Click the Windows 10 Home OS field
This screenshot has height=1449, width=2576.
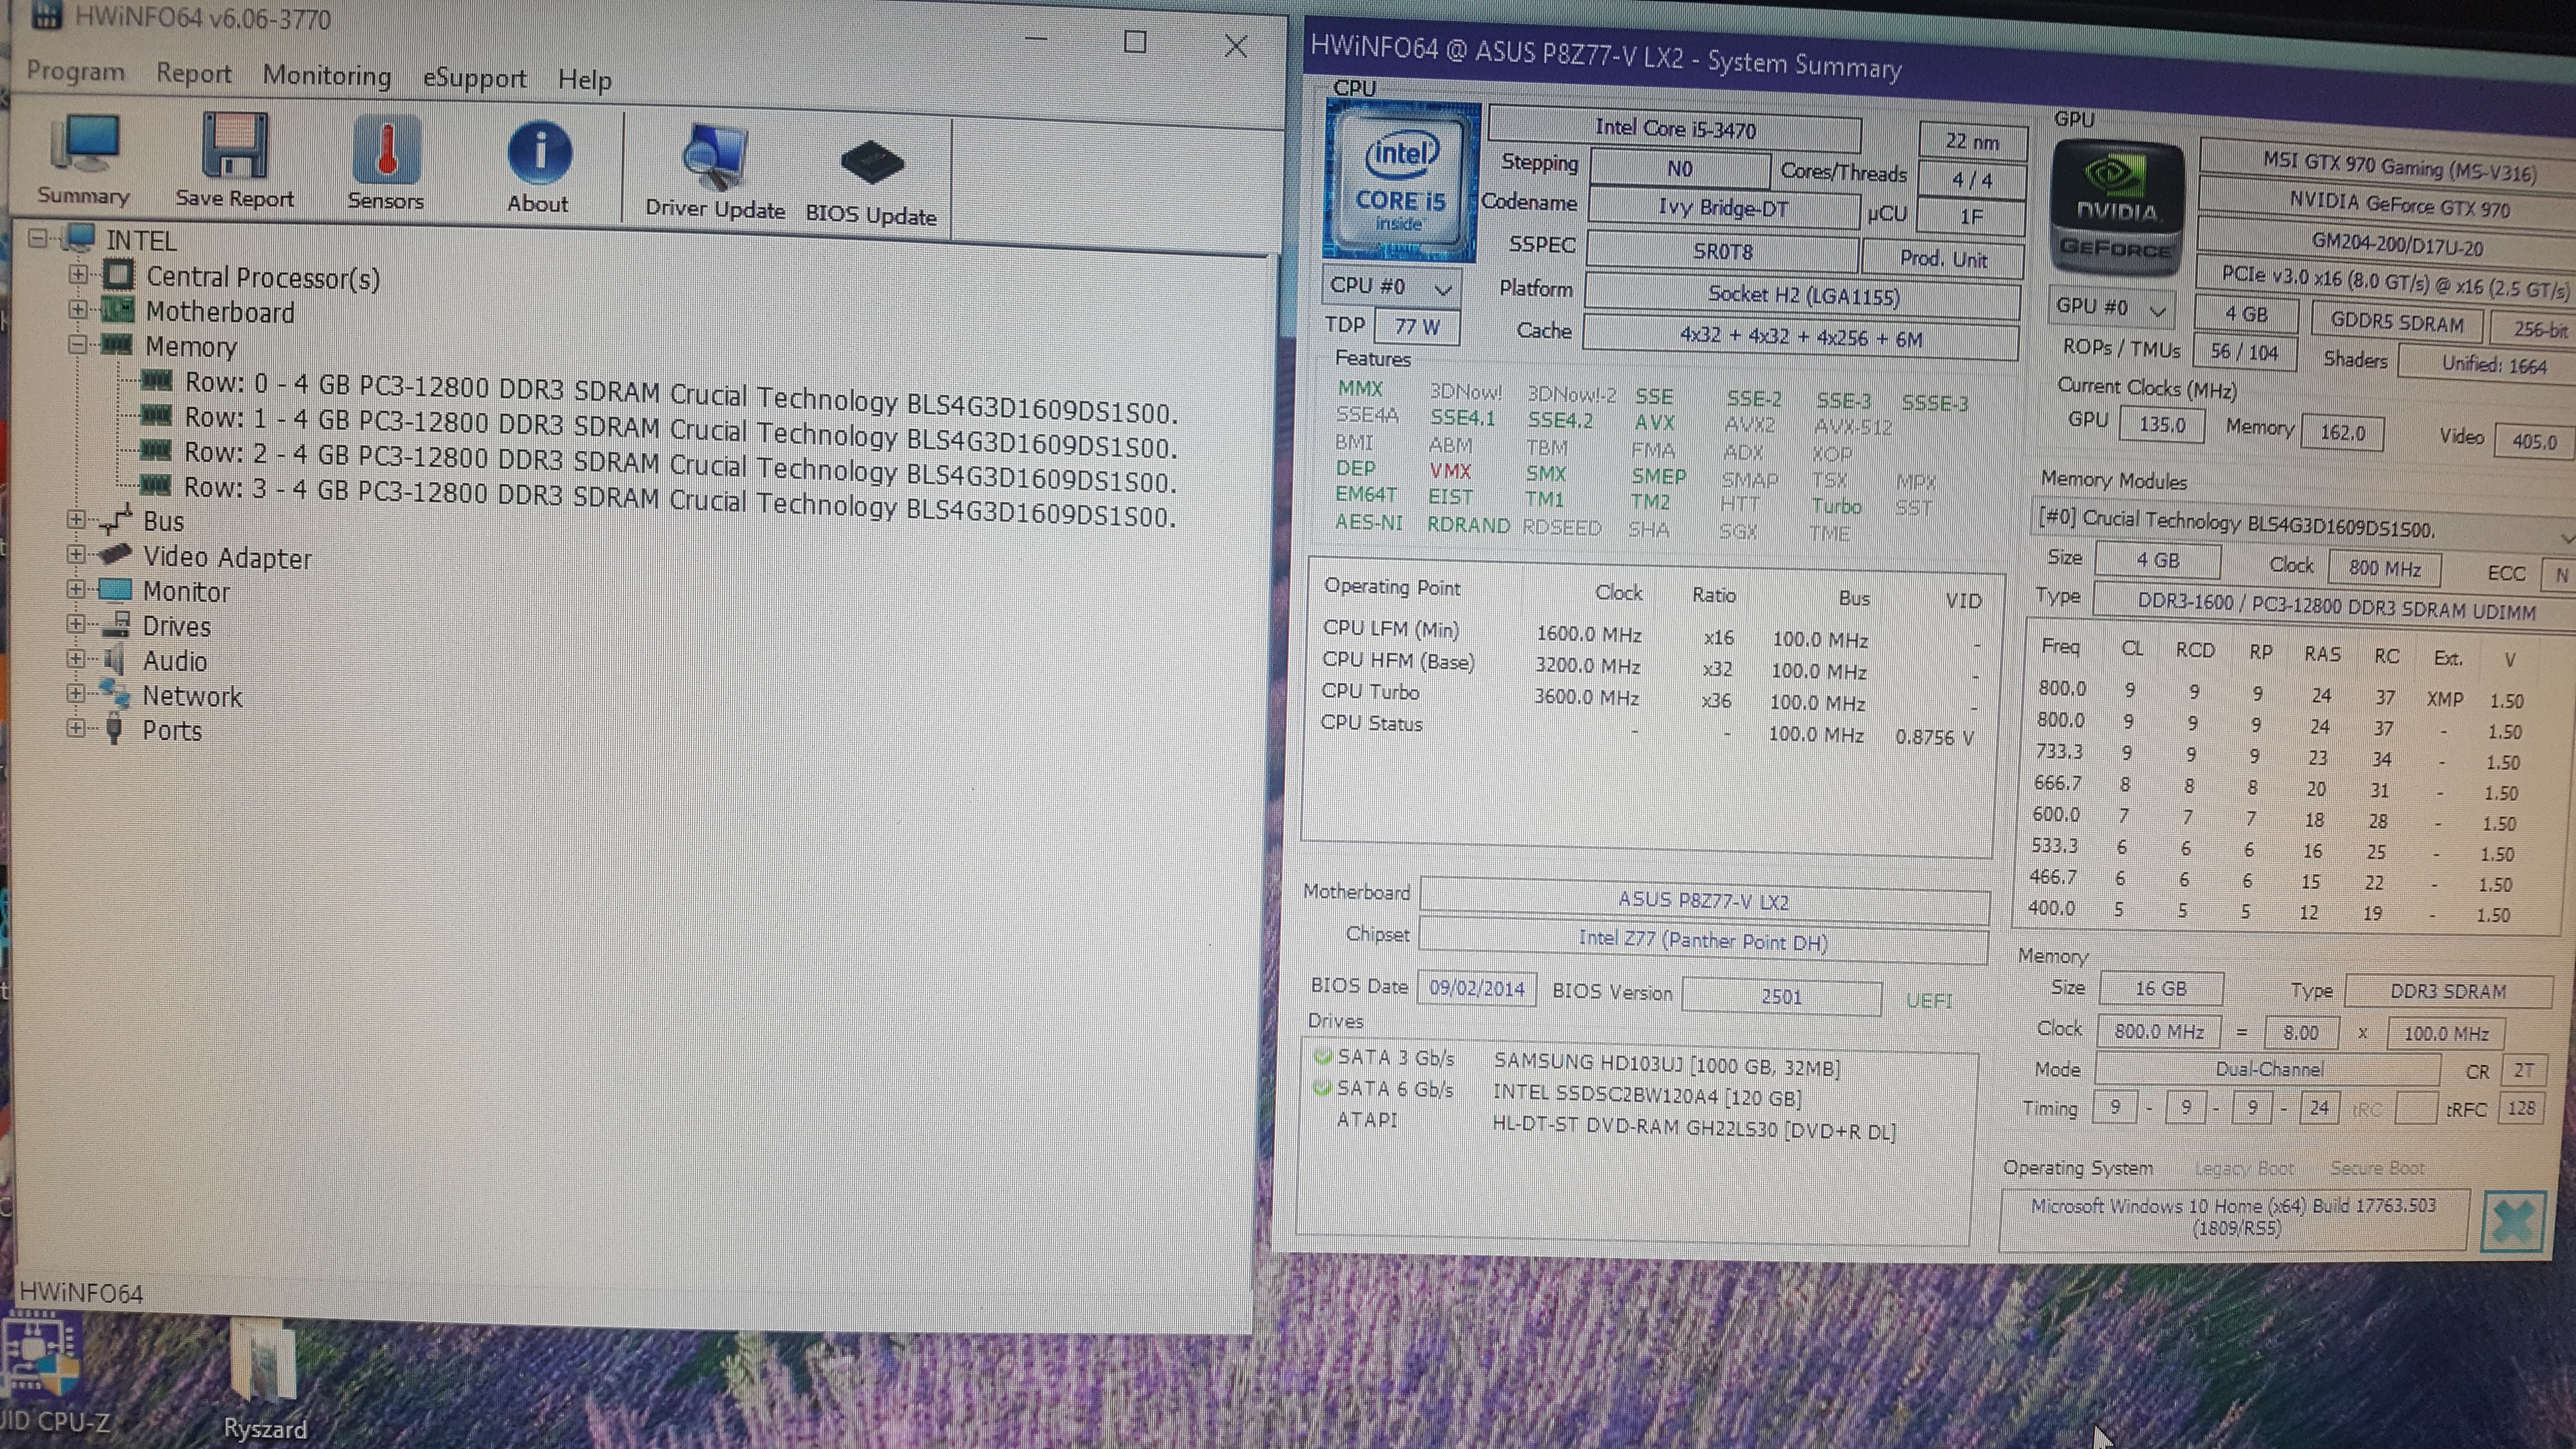(x=2234, y=1217)
